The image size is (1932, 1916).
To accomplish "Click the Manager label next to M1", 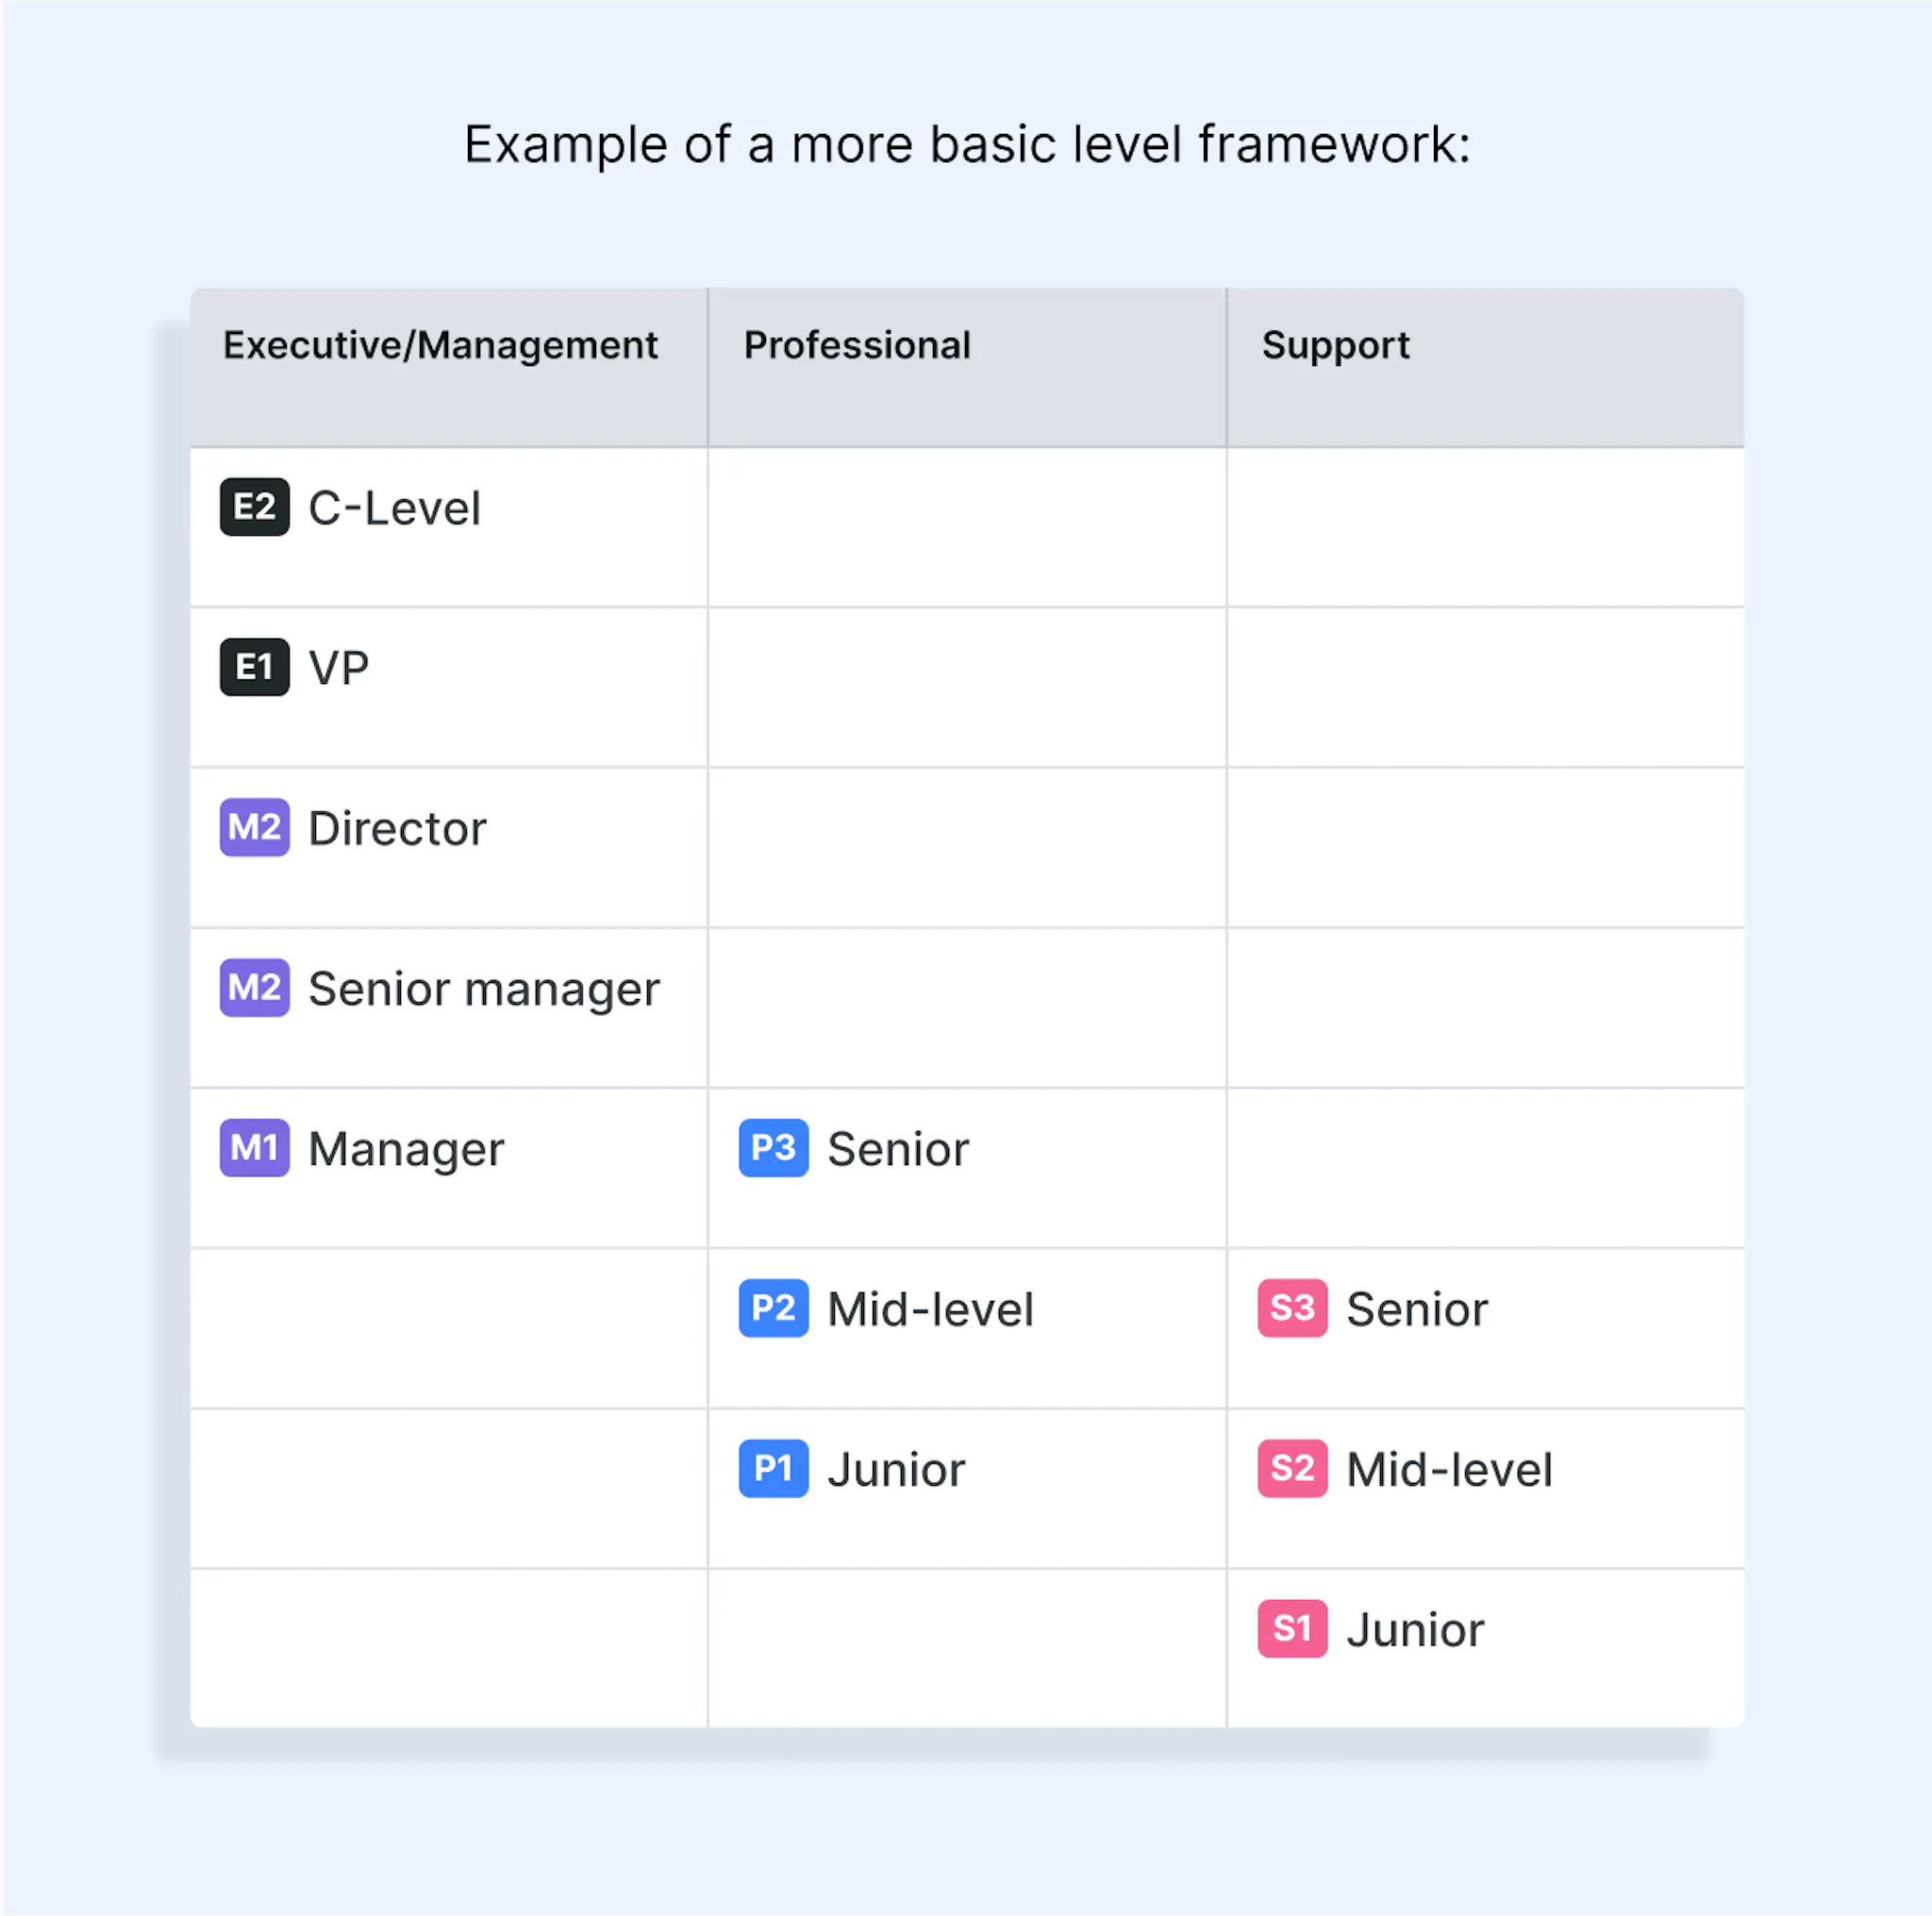I will [406, 1149].
